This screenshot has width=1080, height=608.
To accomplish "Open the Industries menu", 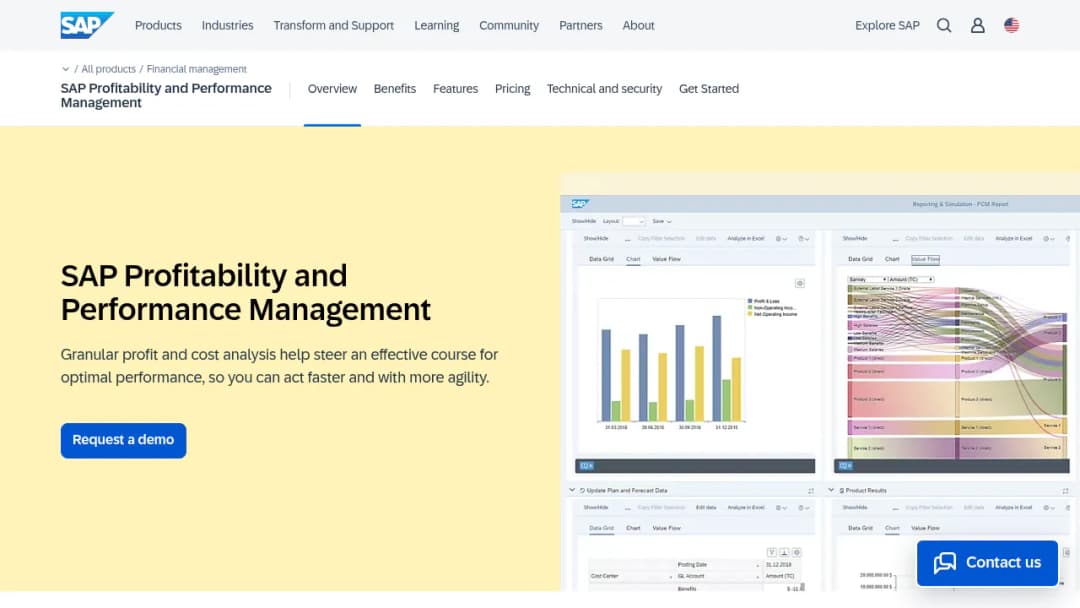I will point(227,25).
